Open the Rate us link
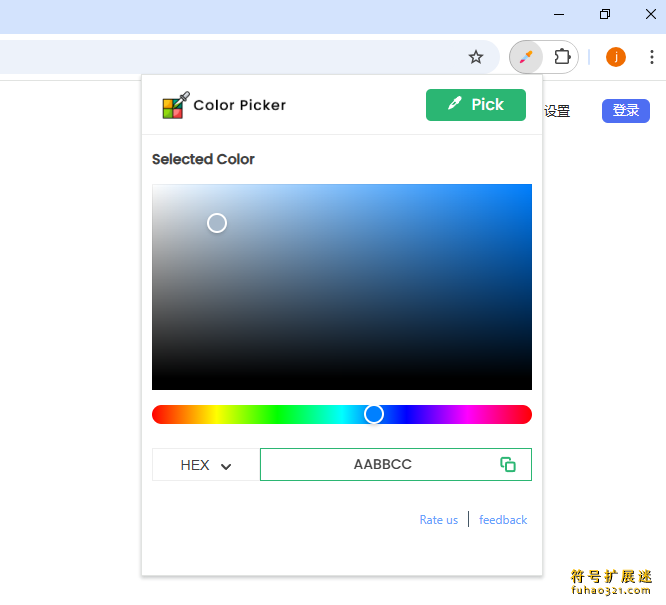This screenshot has height=605, width=666. [438, 520]
